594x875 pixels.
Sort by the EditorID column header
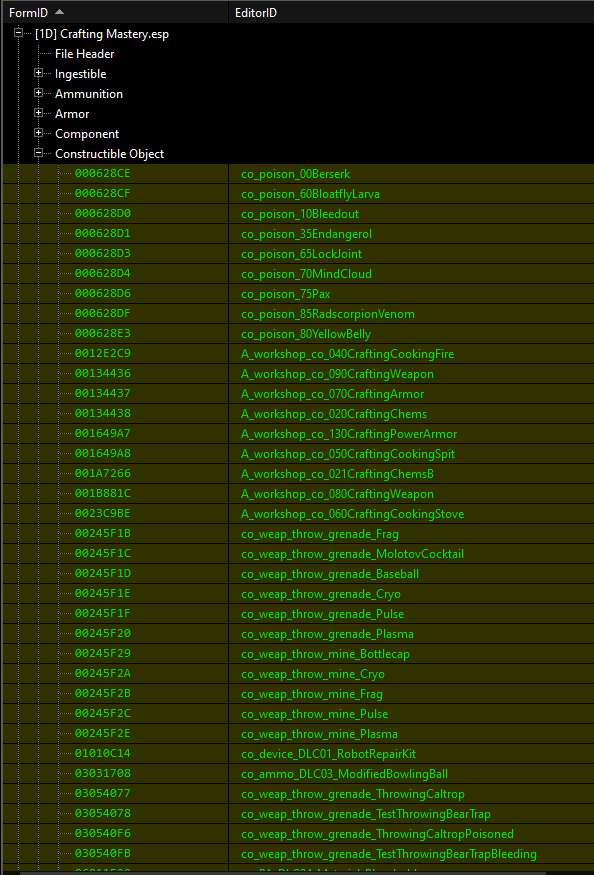(411, 12)
